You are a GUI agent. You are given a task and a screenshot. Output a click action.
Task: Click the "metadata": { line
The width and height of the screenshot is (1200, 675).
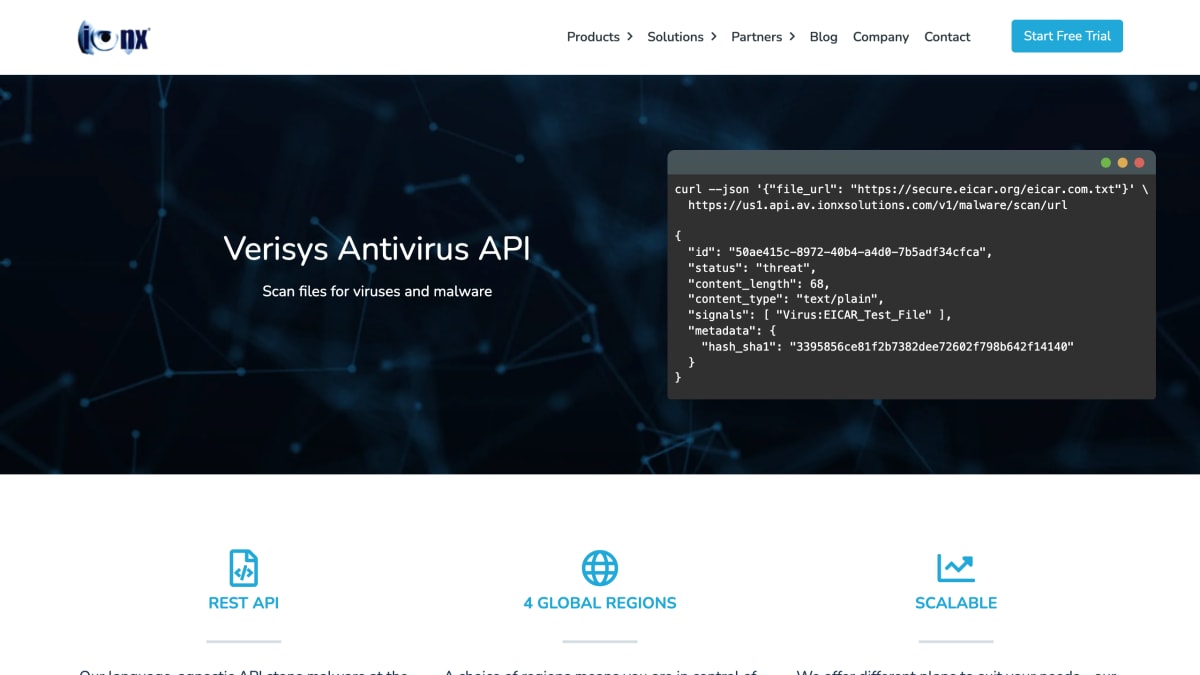[x=732, y=330]
